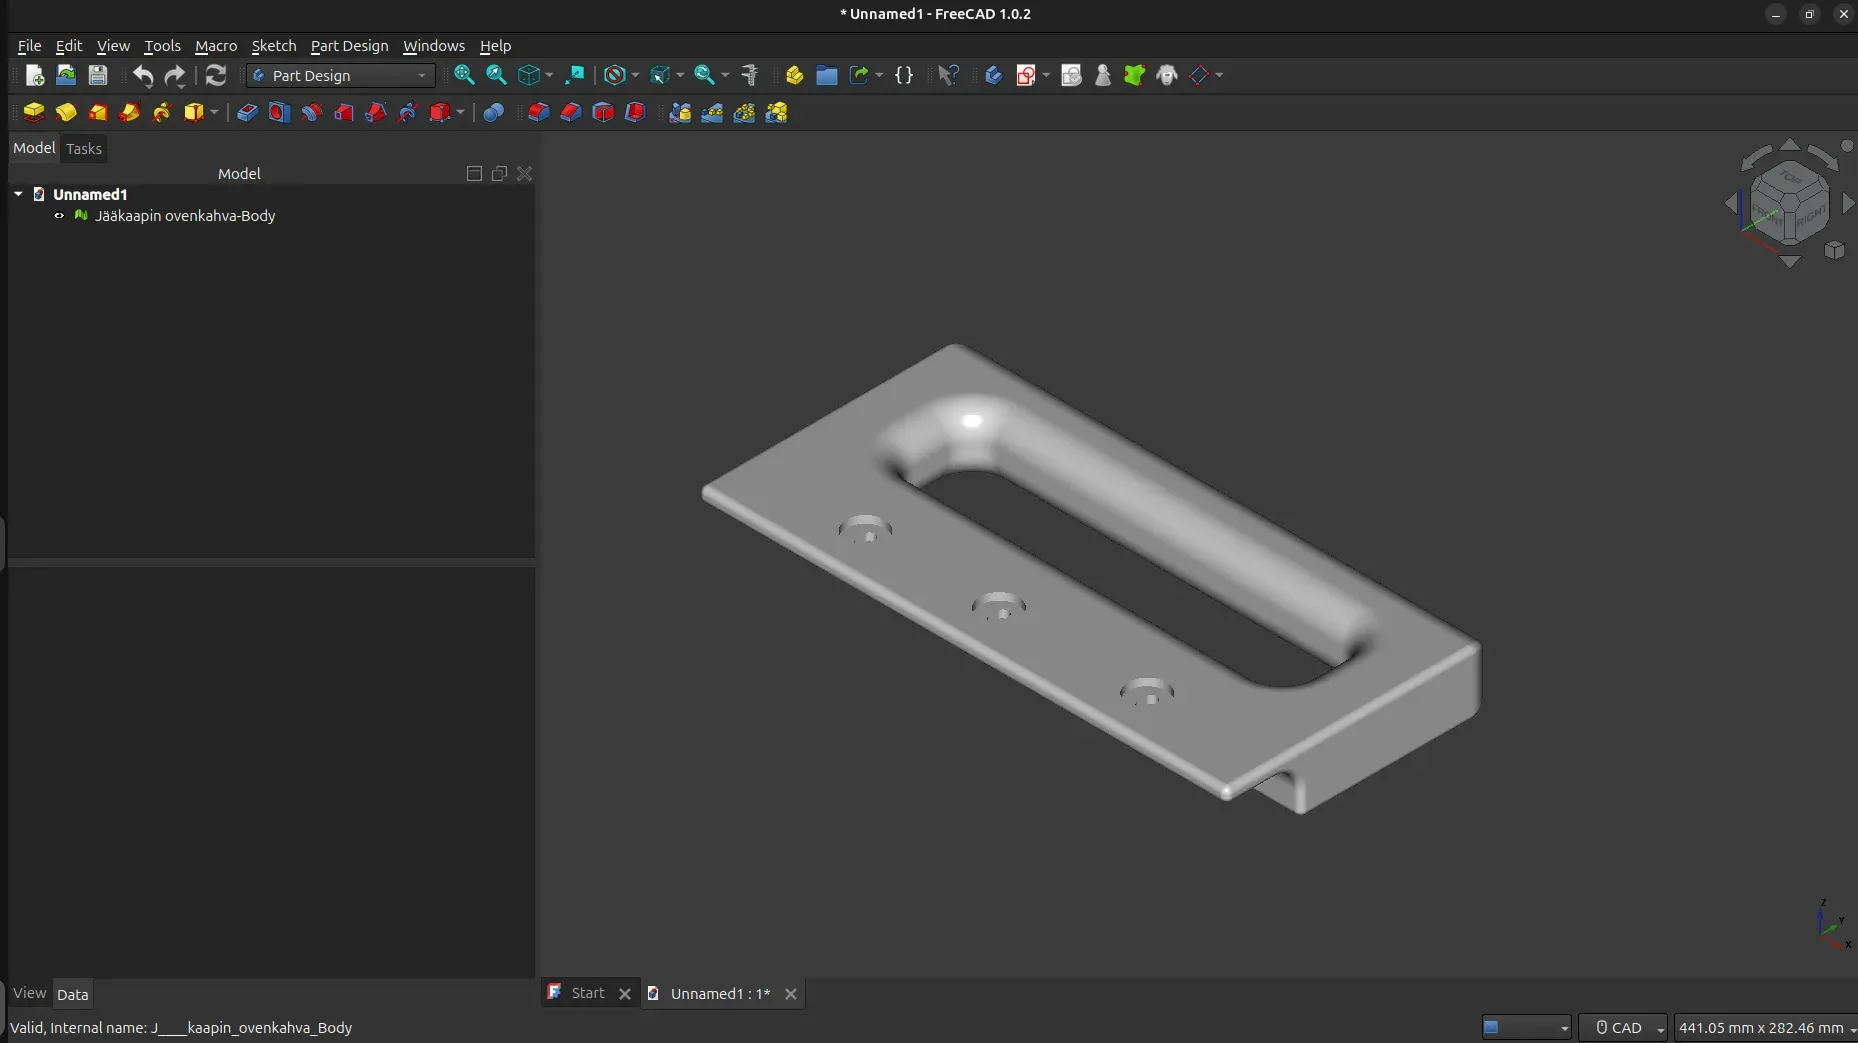Click the Create Body icon

[x=993, y=75]
